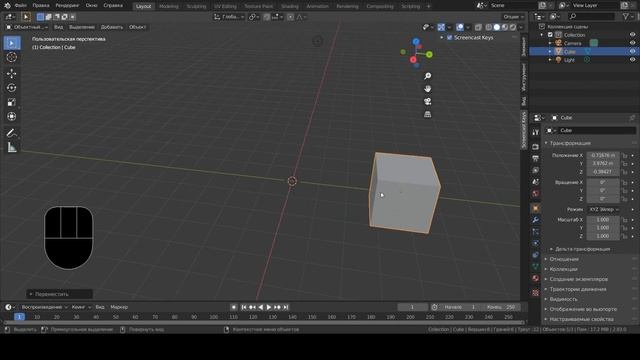Switch to the Layout workspace tab
The image size is (640, 360).
tap(143, 6)
